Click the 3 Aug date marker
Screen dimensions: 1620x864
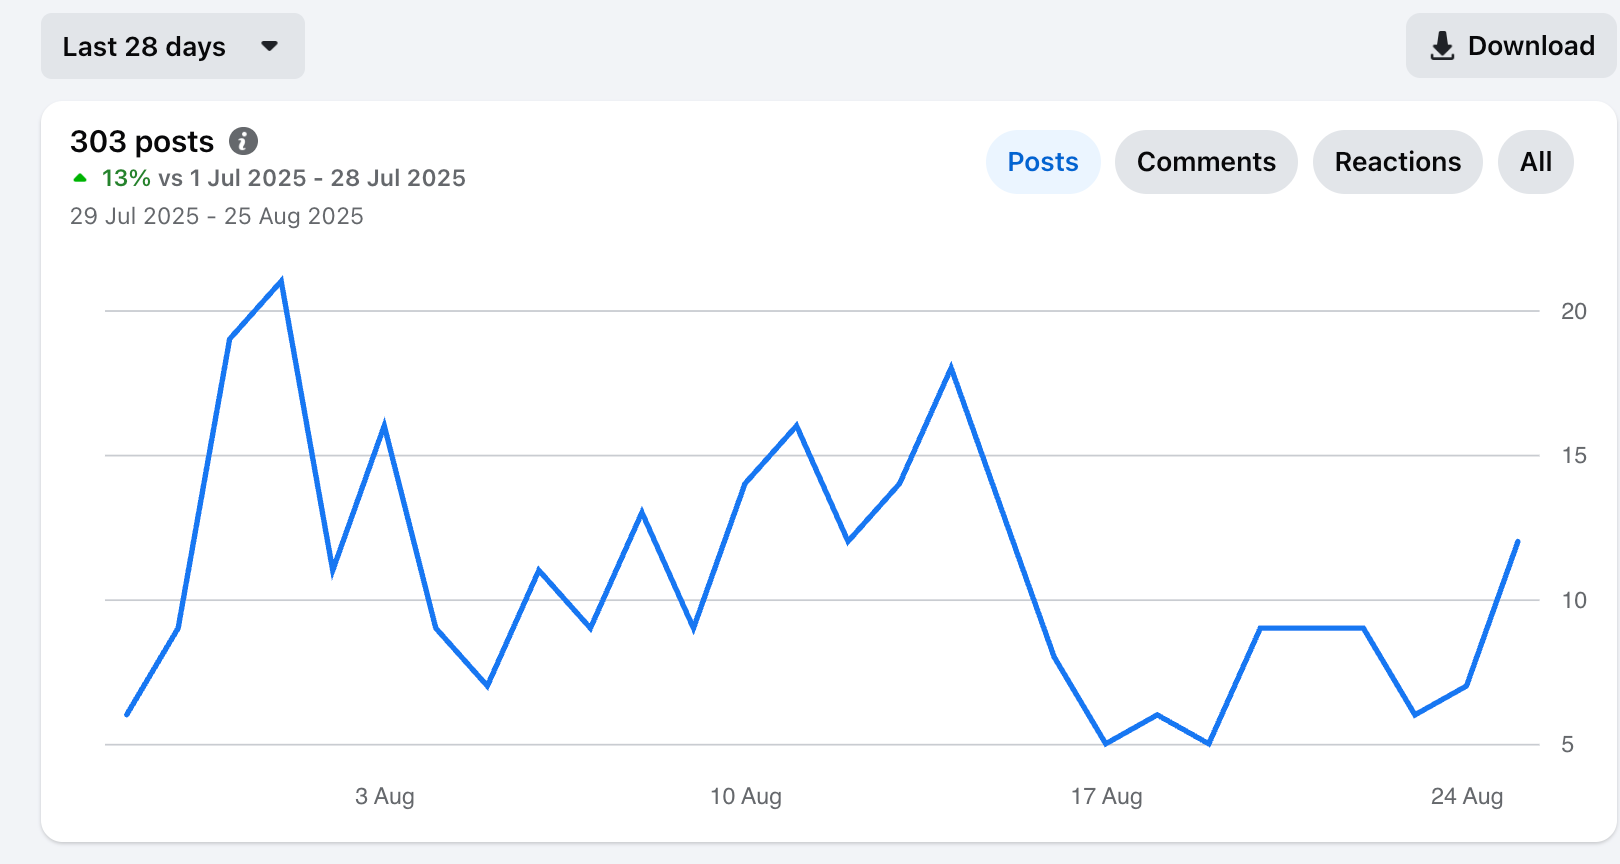click(x=384, y=796)
